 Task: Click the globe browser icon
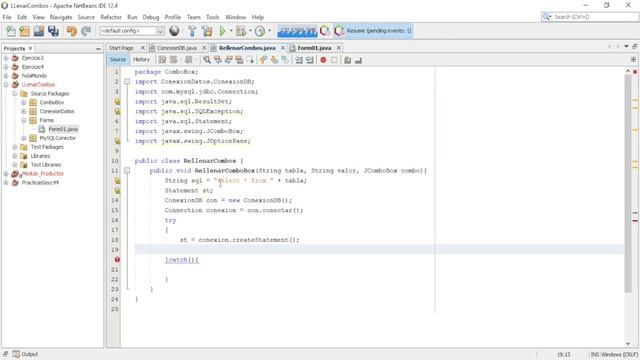pyautogui.click(x=174, y=31)
